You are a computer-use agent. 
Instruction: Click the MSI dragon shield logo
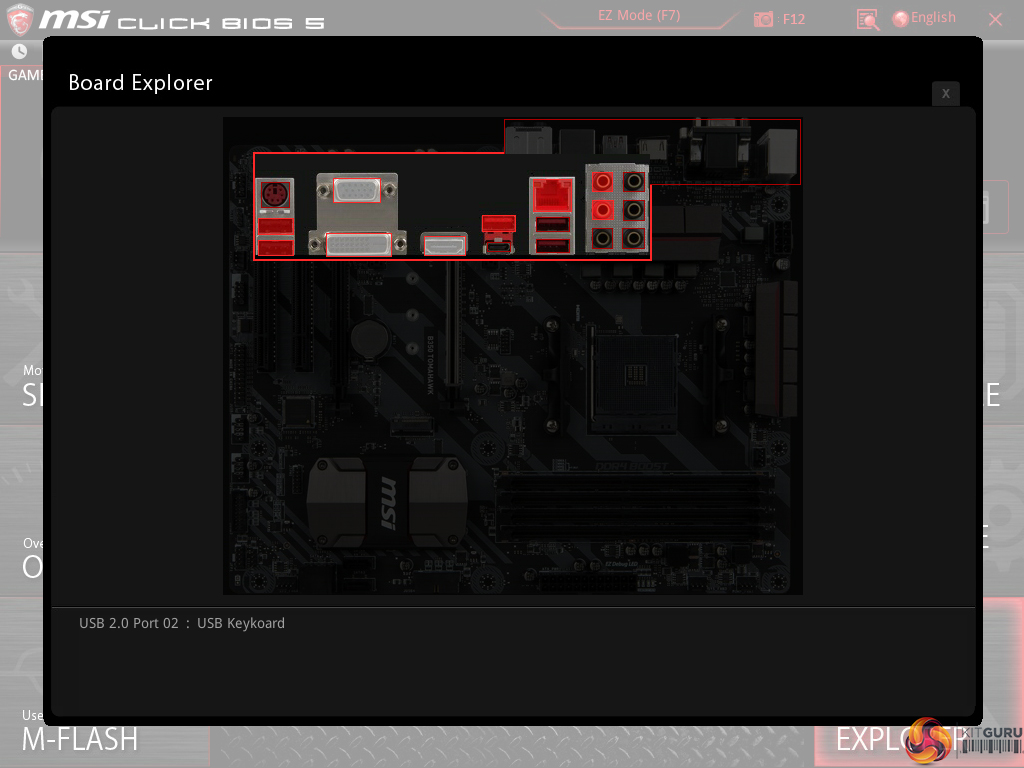coord(20,19)
